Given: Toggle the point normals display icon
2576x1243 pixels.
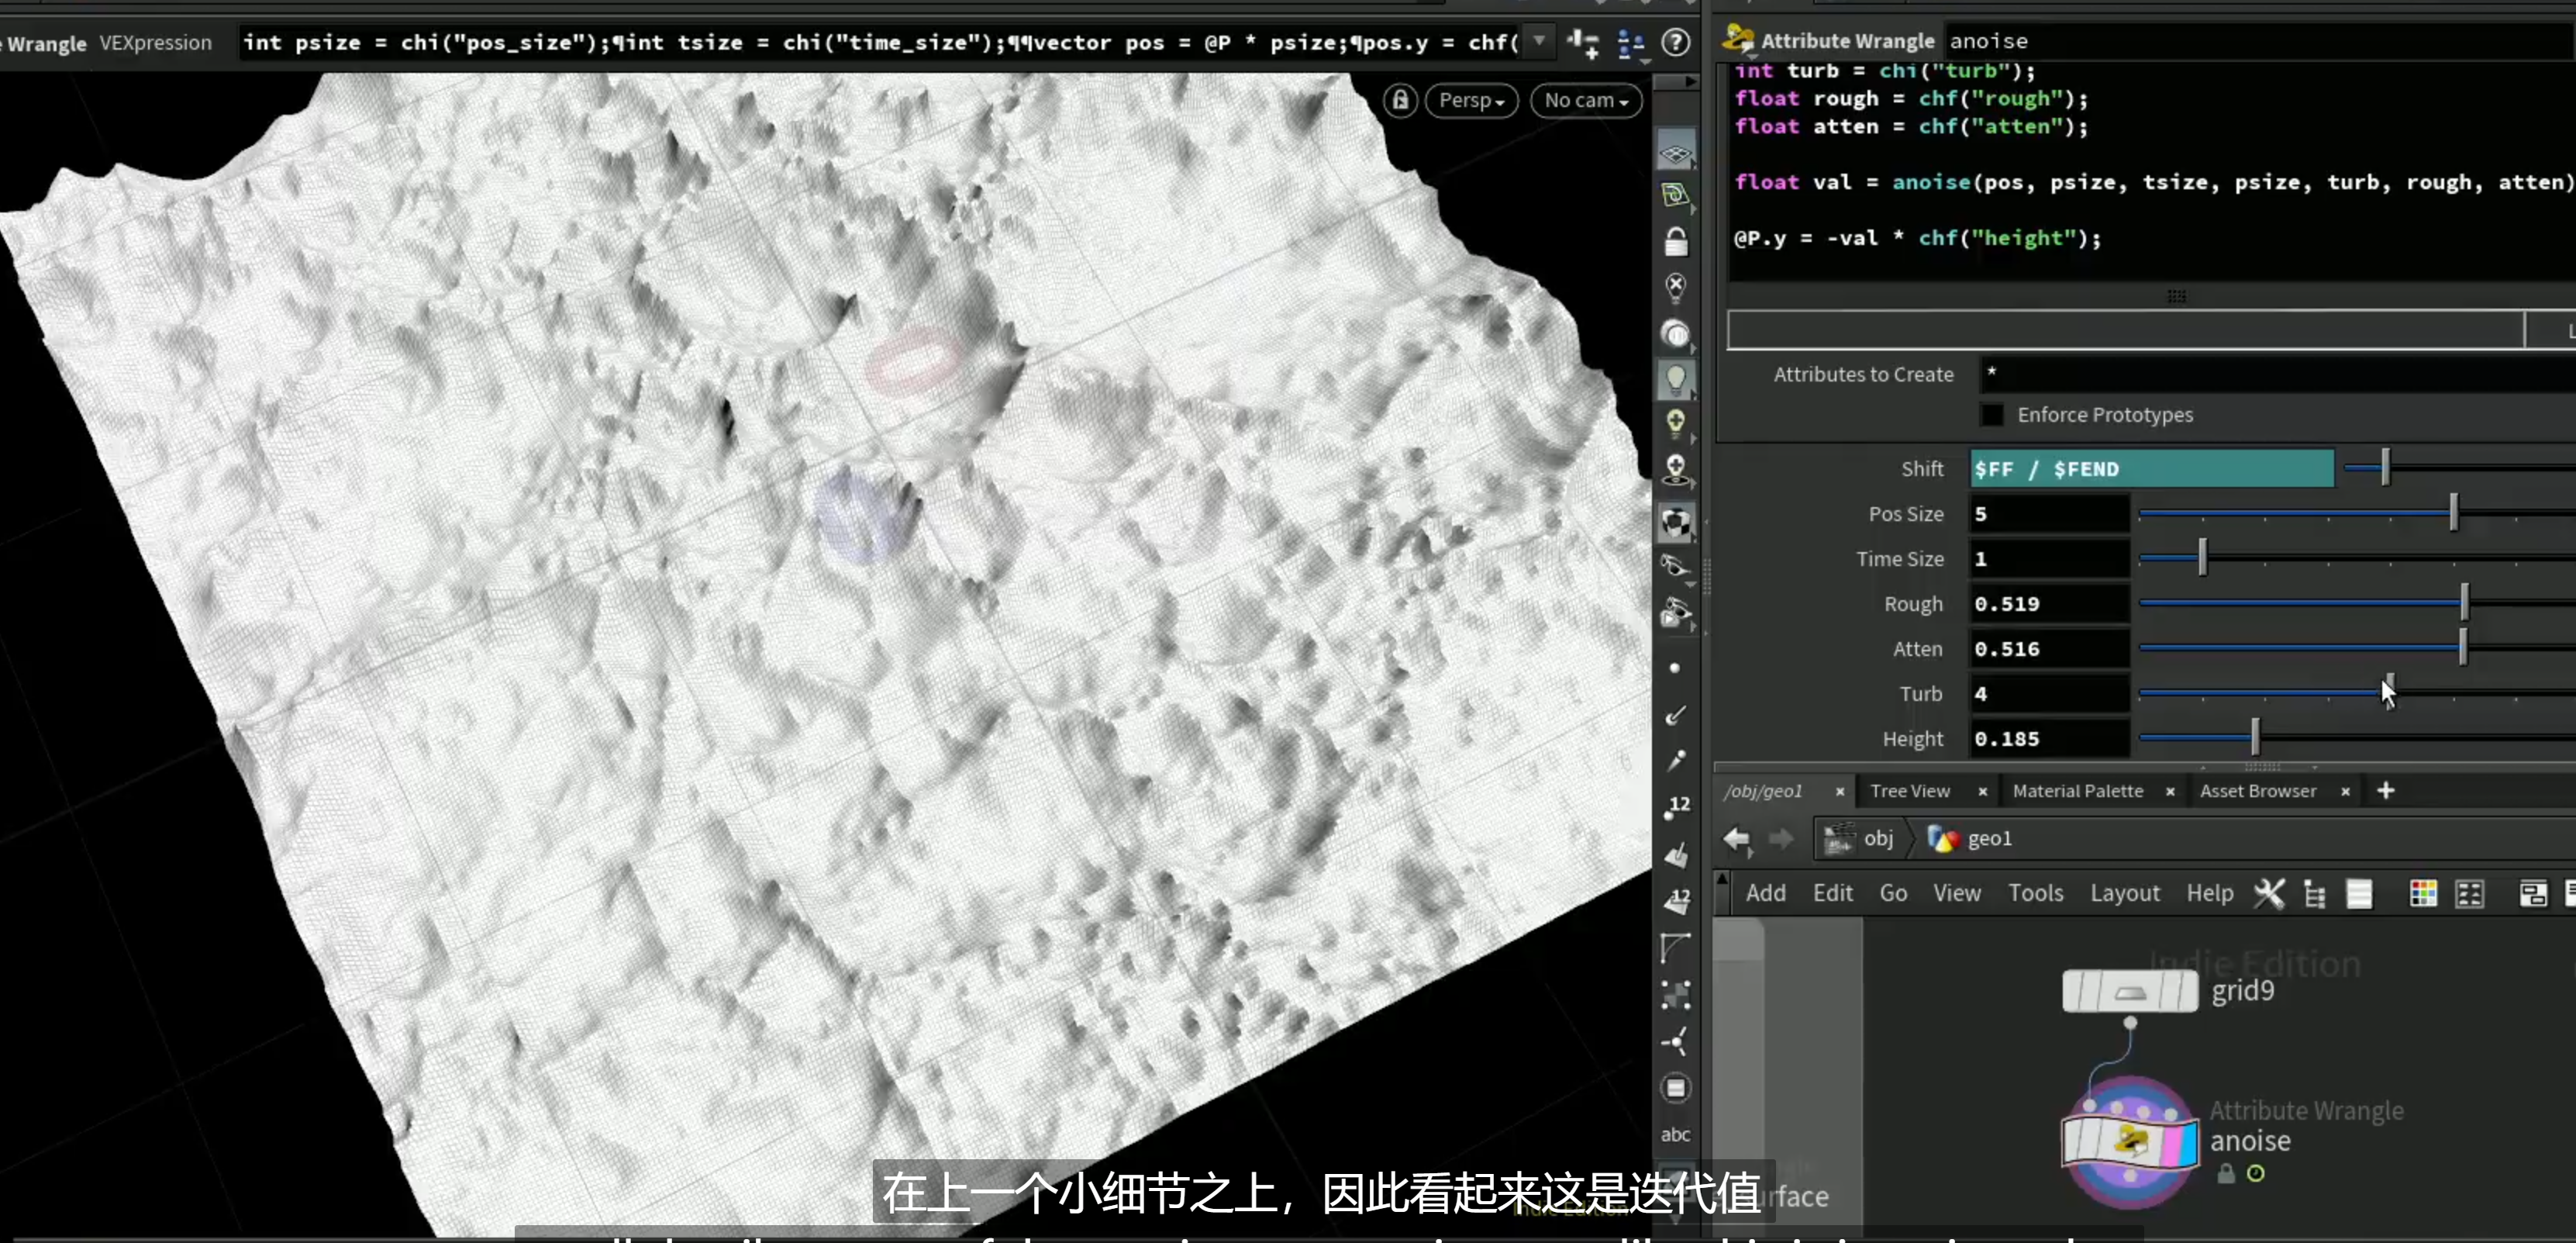Looking at the screenshot, I should [x=1676, y=714].
